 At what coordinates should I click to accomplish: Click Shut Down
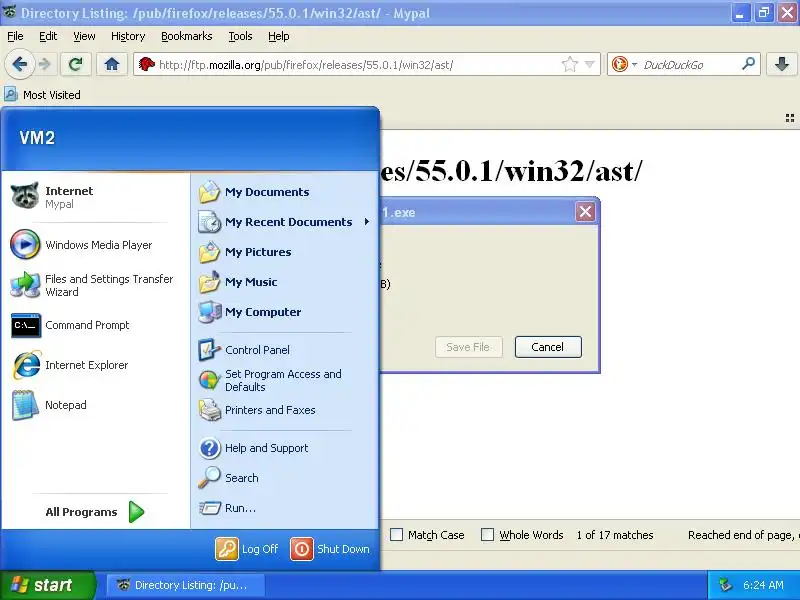tap(330, 549)
